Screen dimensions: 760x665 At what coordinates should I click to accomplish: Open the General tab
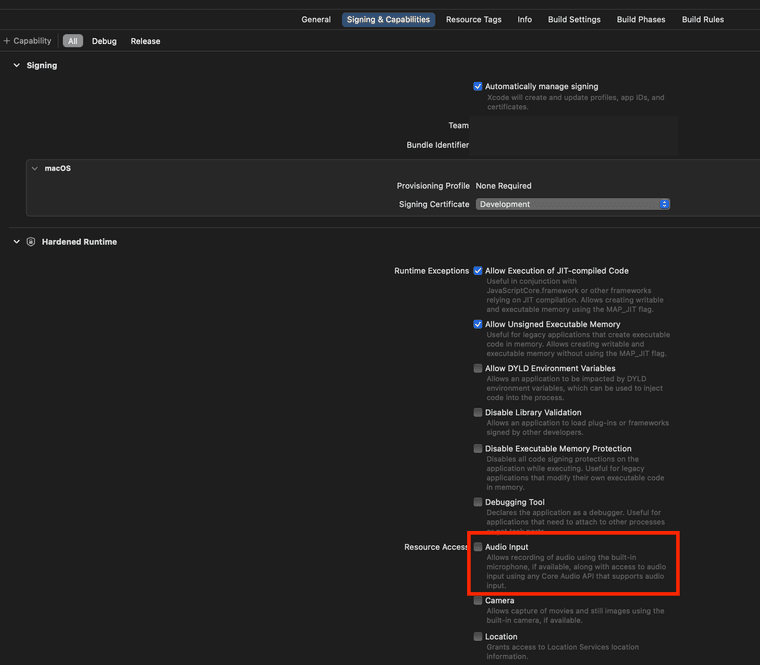316,19
